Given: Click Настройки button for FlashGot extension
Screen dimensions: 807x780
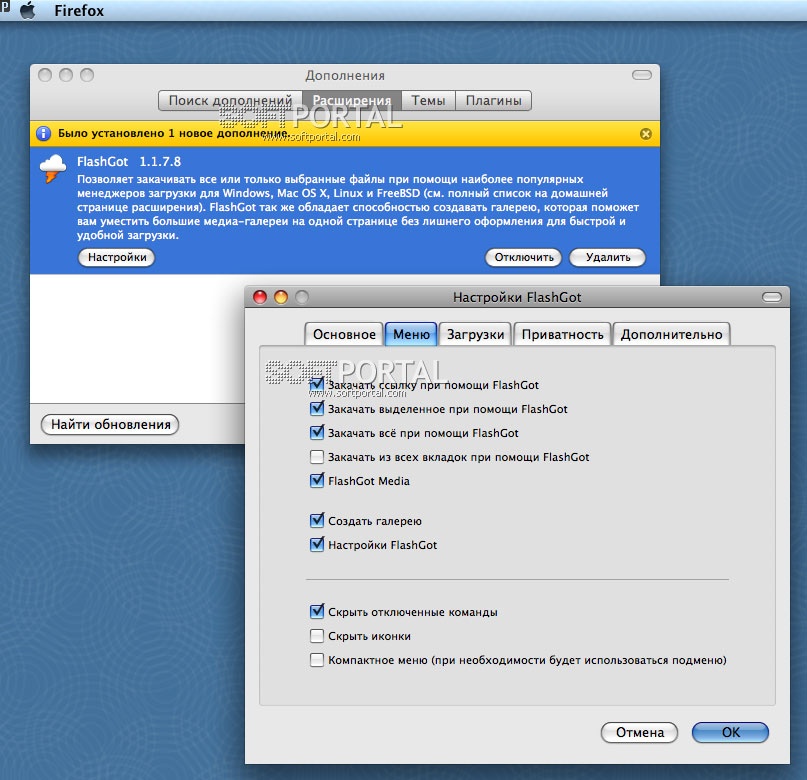Looking at the screenshot, I should 117,257.
